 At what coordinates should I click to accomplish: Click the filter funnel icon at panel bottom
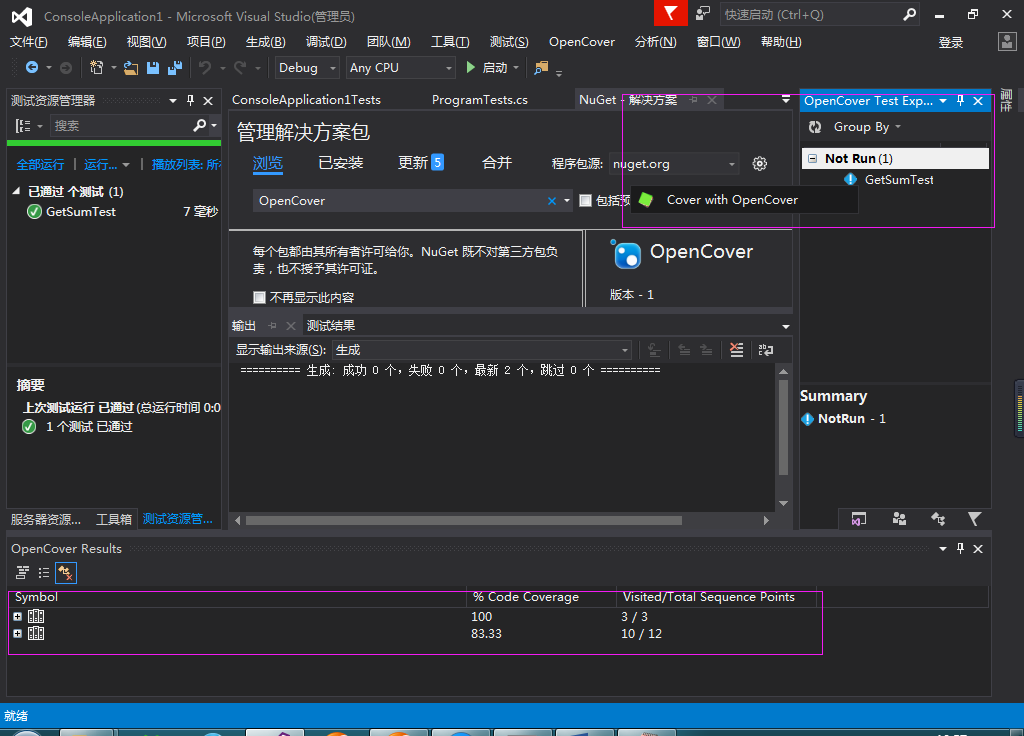coord(974,519)
